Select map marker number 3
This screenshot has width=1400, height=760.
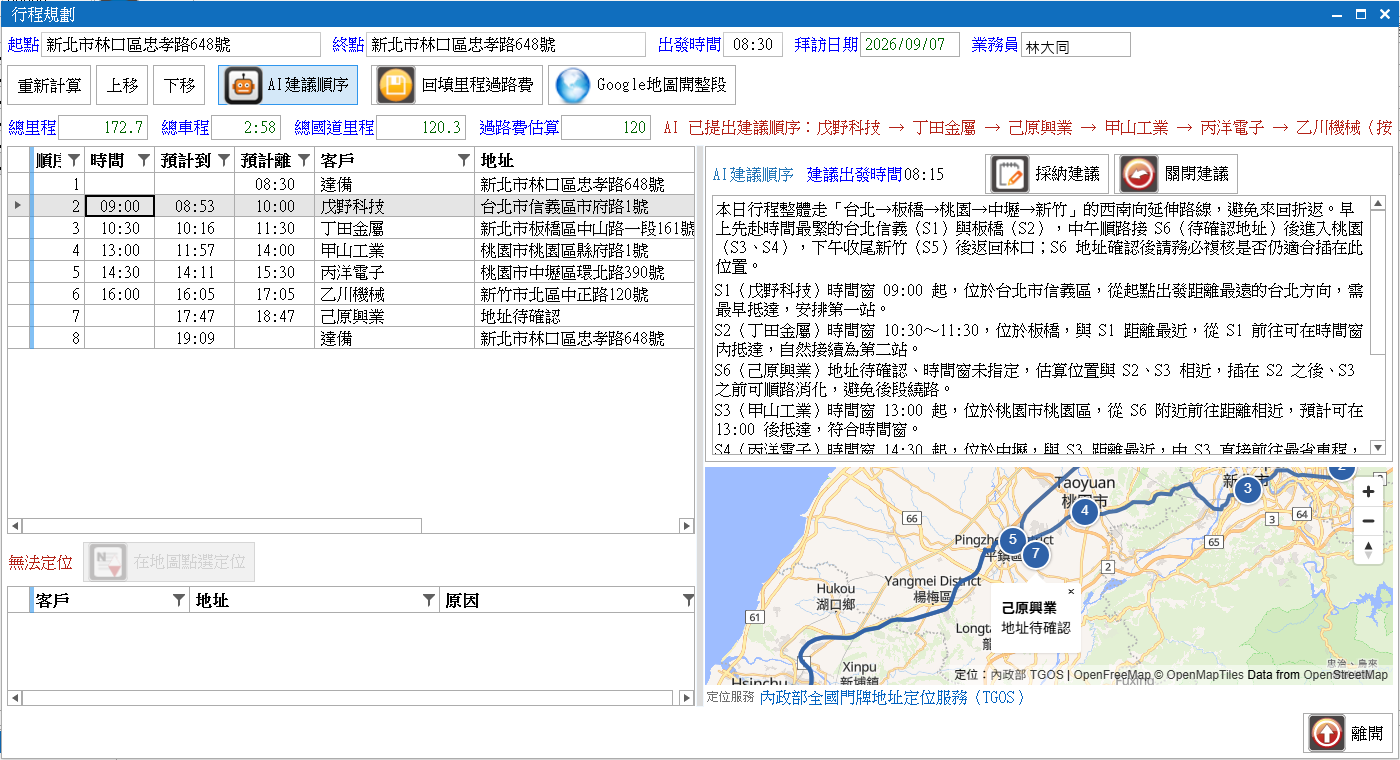tap(1247, 489)
